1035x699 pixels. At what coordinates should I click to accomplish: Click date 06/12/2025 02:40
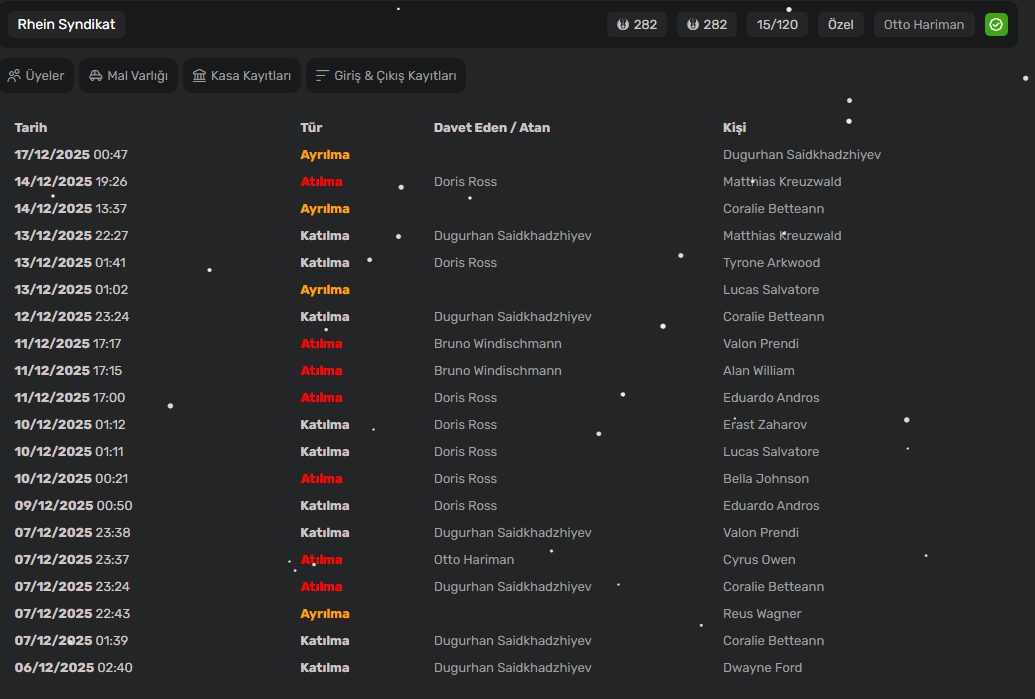pyautogui.click(x=73, y=669)
